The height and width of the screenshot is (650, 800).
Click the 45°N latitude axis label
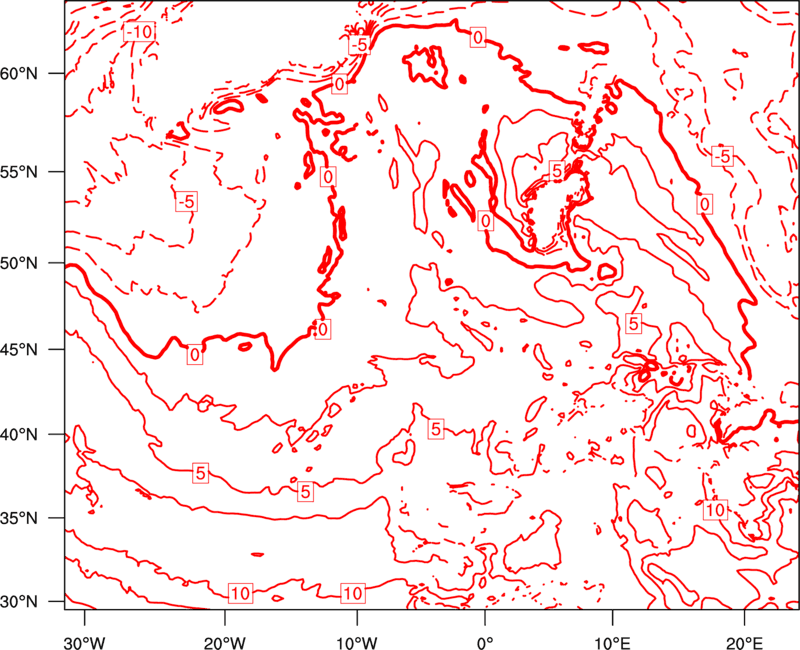point(19,350)
